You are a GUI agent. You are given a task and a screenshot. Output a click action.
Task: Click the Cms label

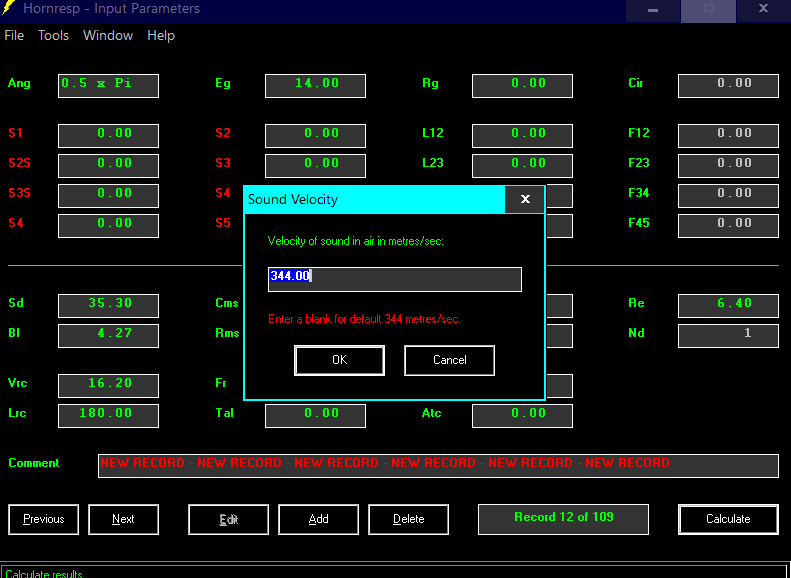[x=227, y=303]
